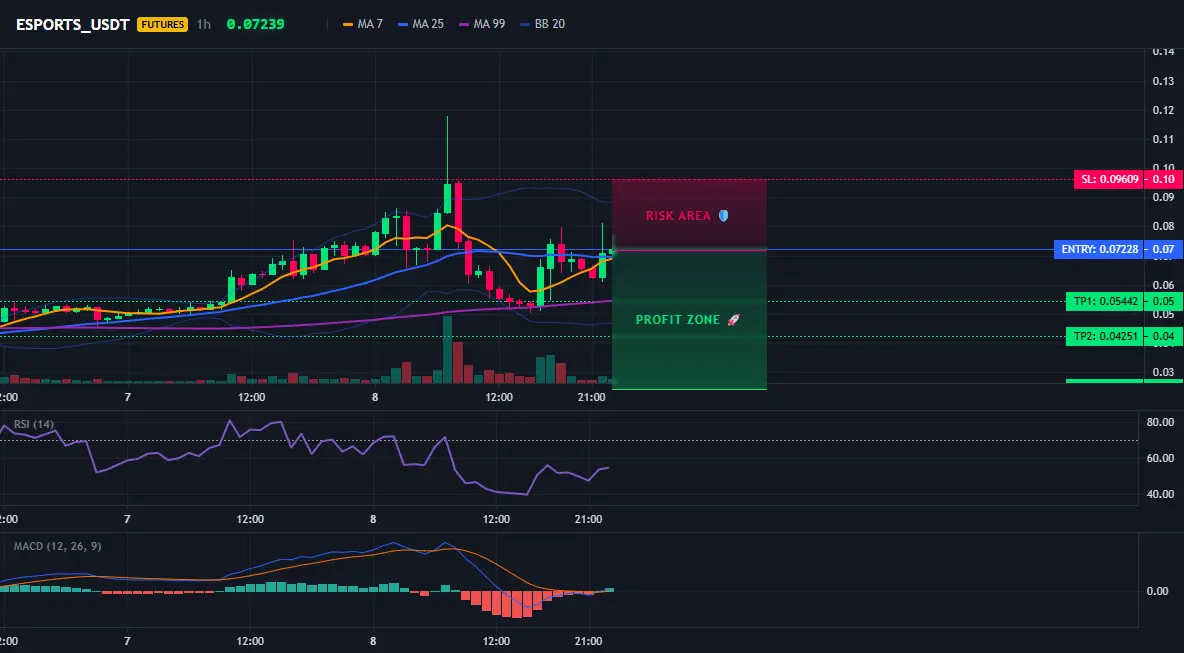Viewport: 1184px width, 653px height.
Task: Click the rocket icon beside PROFIT ZONE
Action: pyautogui.click(x=733, y=320)
